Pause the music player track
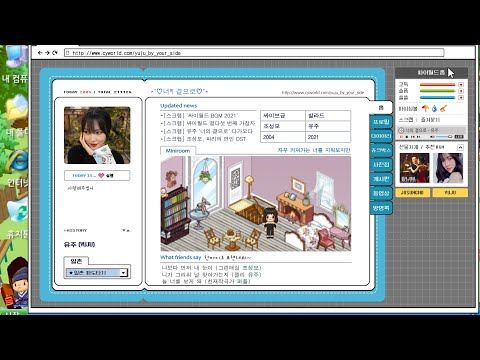The image size is (480, 360). pyautogui.click(x=402, y=137)
